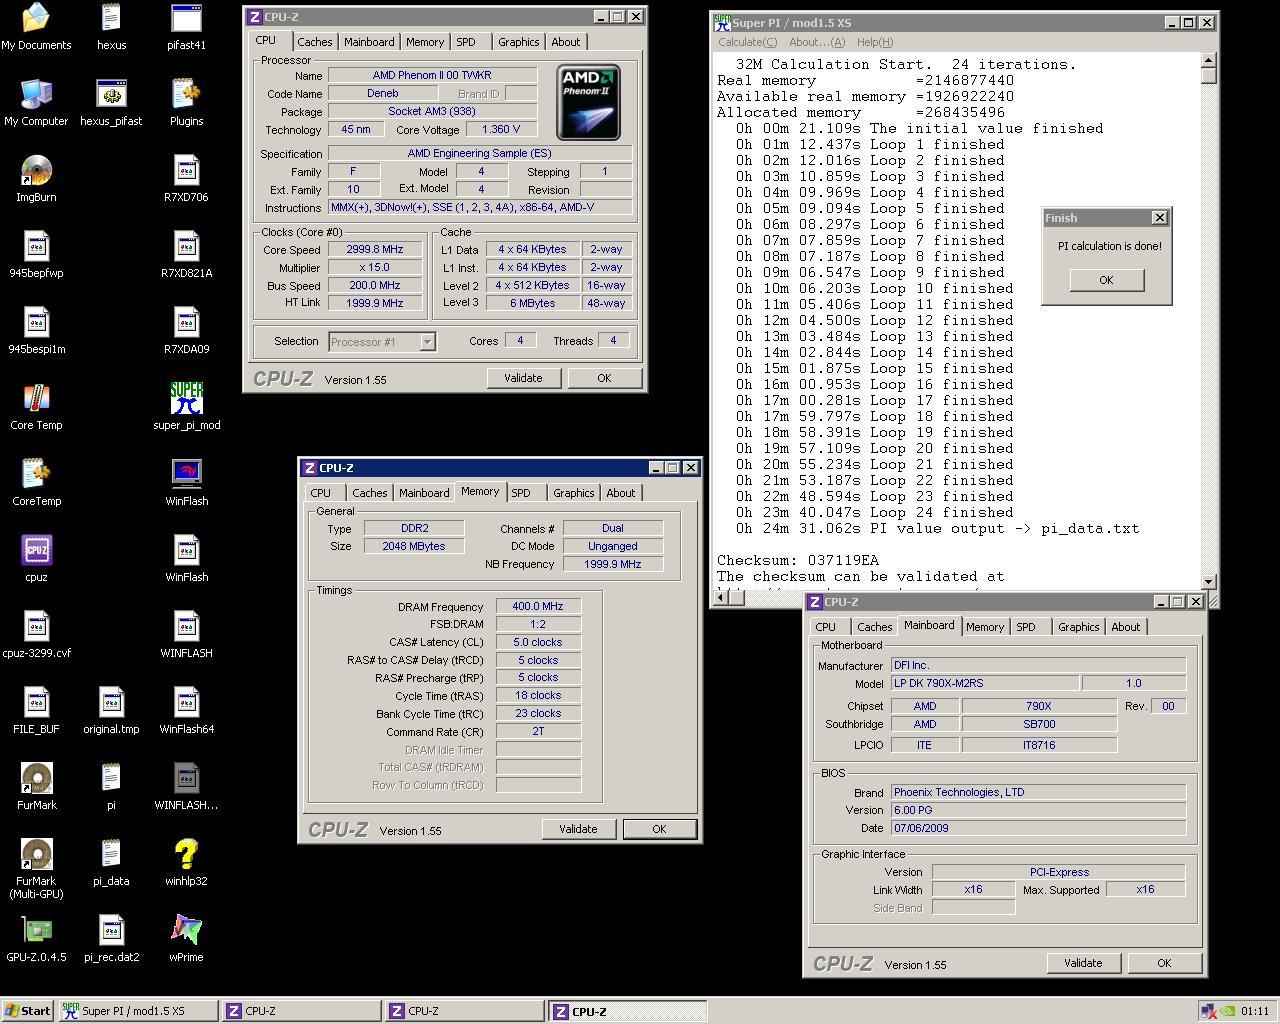Open the R7XD706 desktop file

186,178
